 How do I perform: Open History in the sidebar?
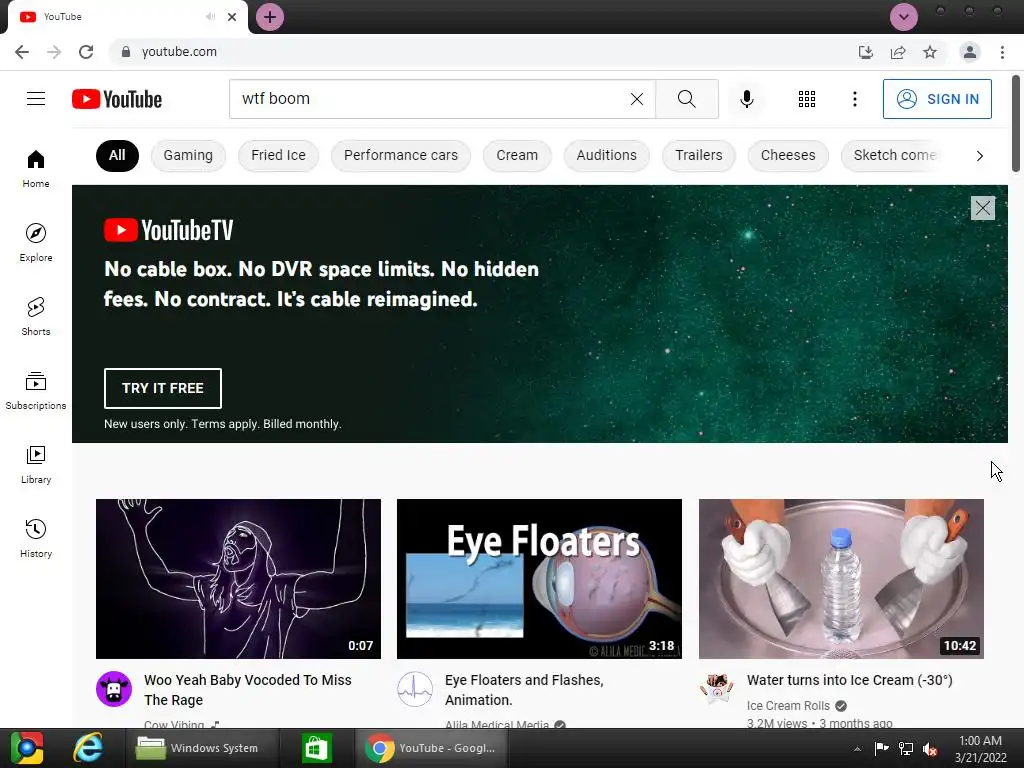[x=36, y=539]
